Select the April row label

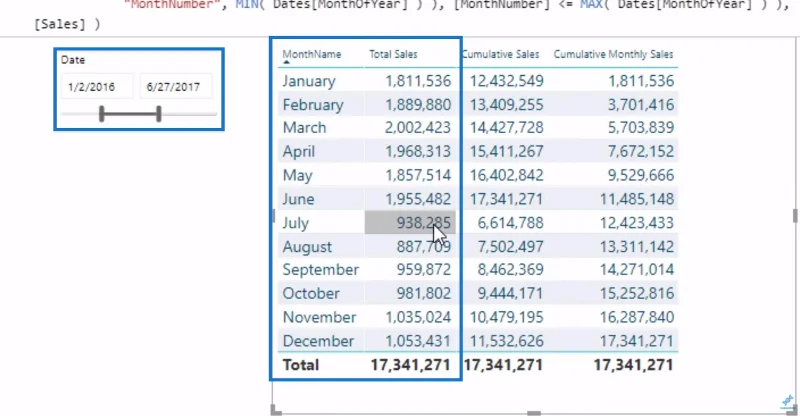click(x=298, y=152)
